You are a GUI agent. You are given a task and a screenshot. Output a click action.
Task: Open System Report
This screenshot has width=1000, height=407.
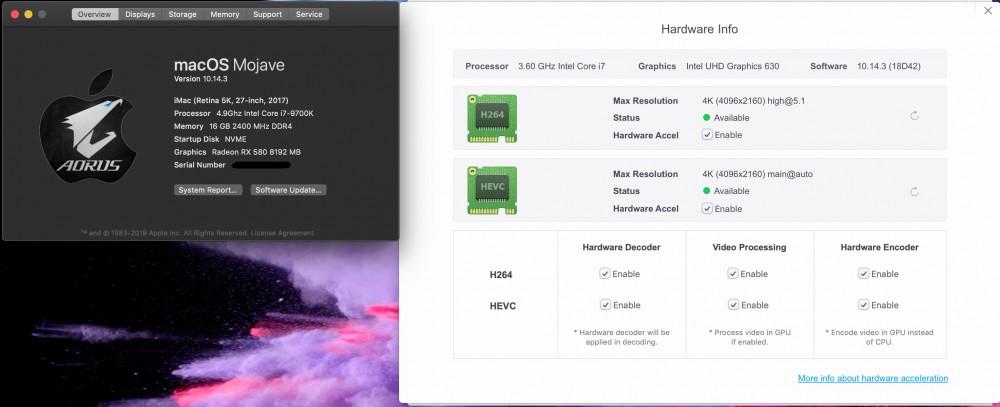pyautogui.click(x=208, y=190)
